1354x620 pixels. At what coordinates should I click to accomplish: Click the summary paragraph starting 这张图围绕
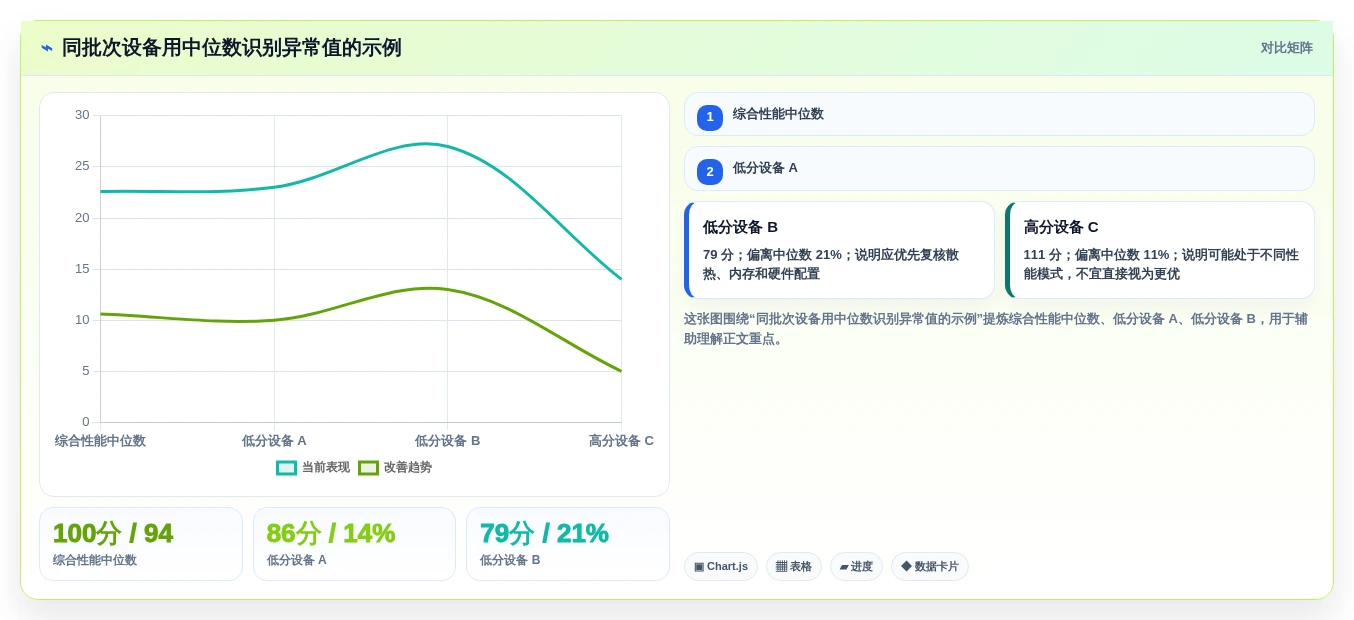pos(995,329)
